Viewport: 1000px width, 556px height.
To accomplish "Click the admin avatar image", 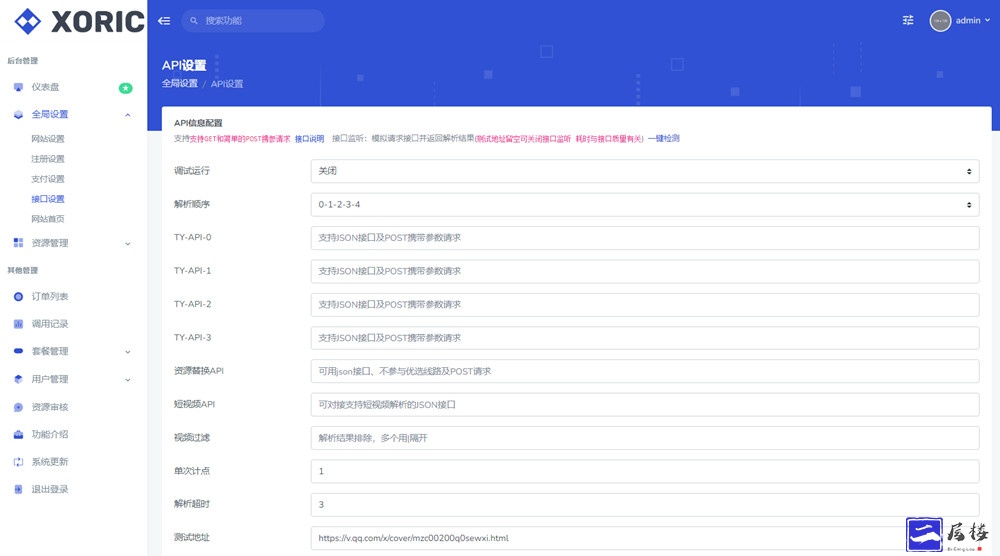I will [940, 20].
